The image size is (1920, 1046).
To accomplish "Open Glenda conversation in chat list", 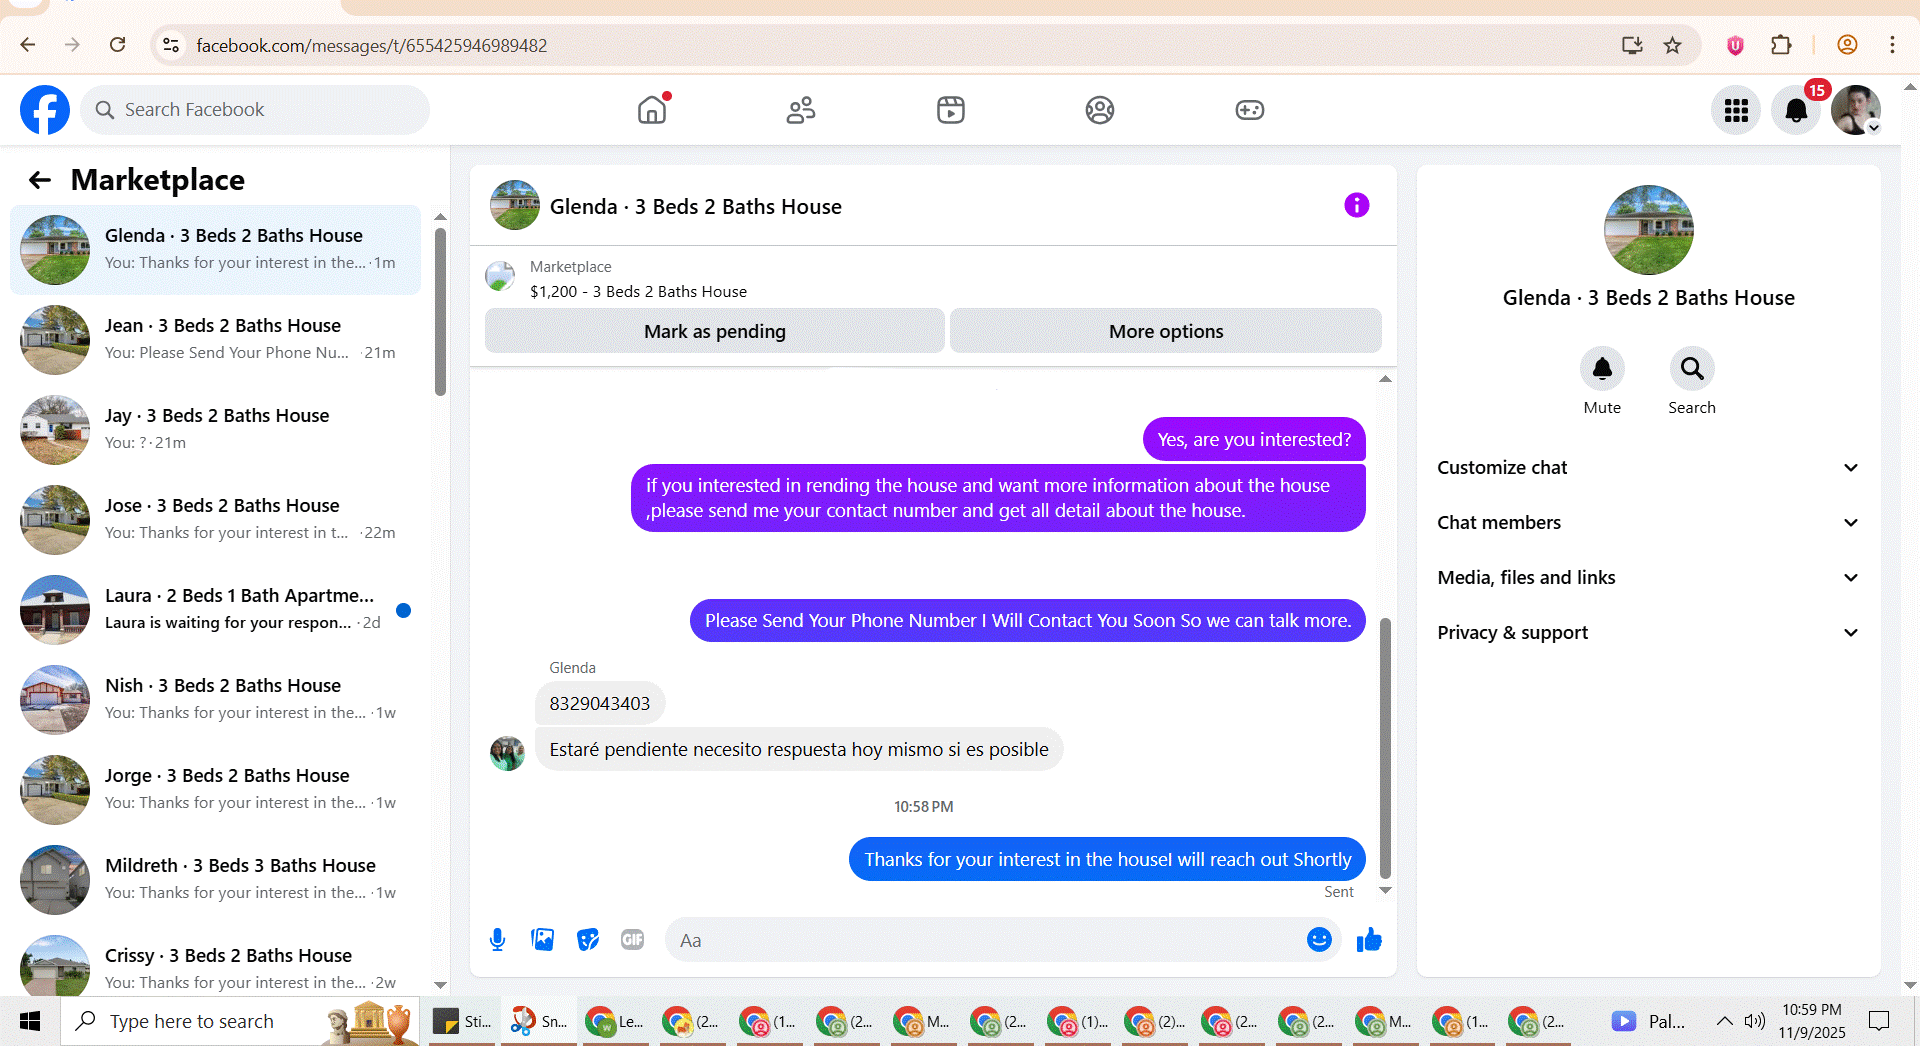I will 215,250.
